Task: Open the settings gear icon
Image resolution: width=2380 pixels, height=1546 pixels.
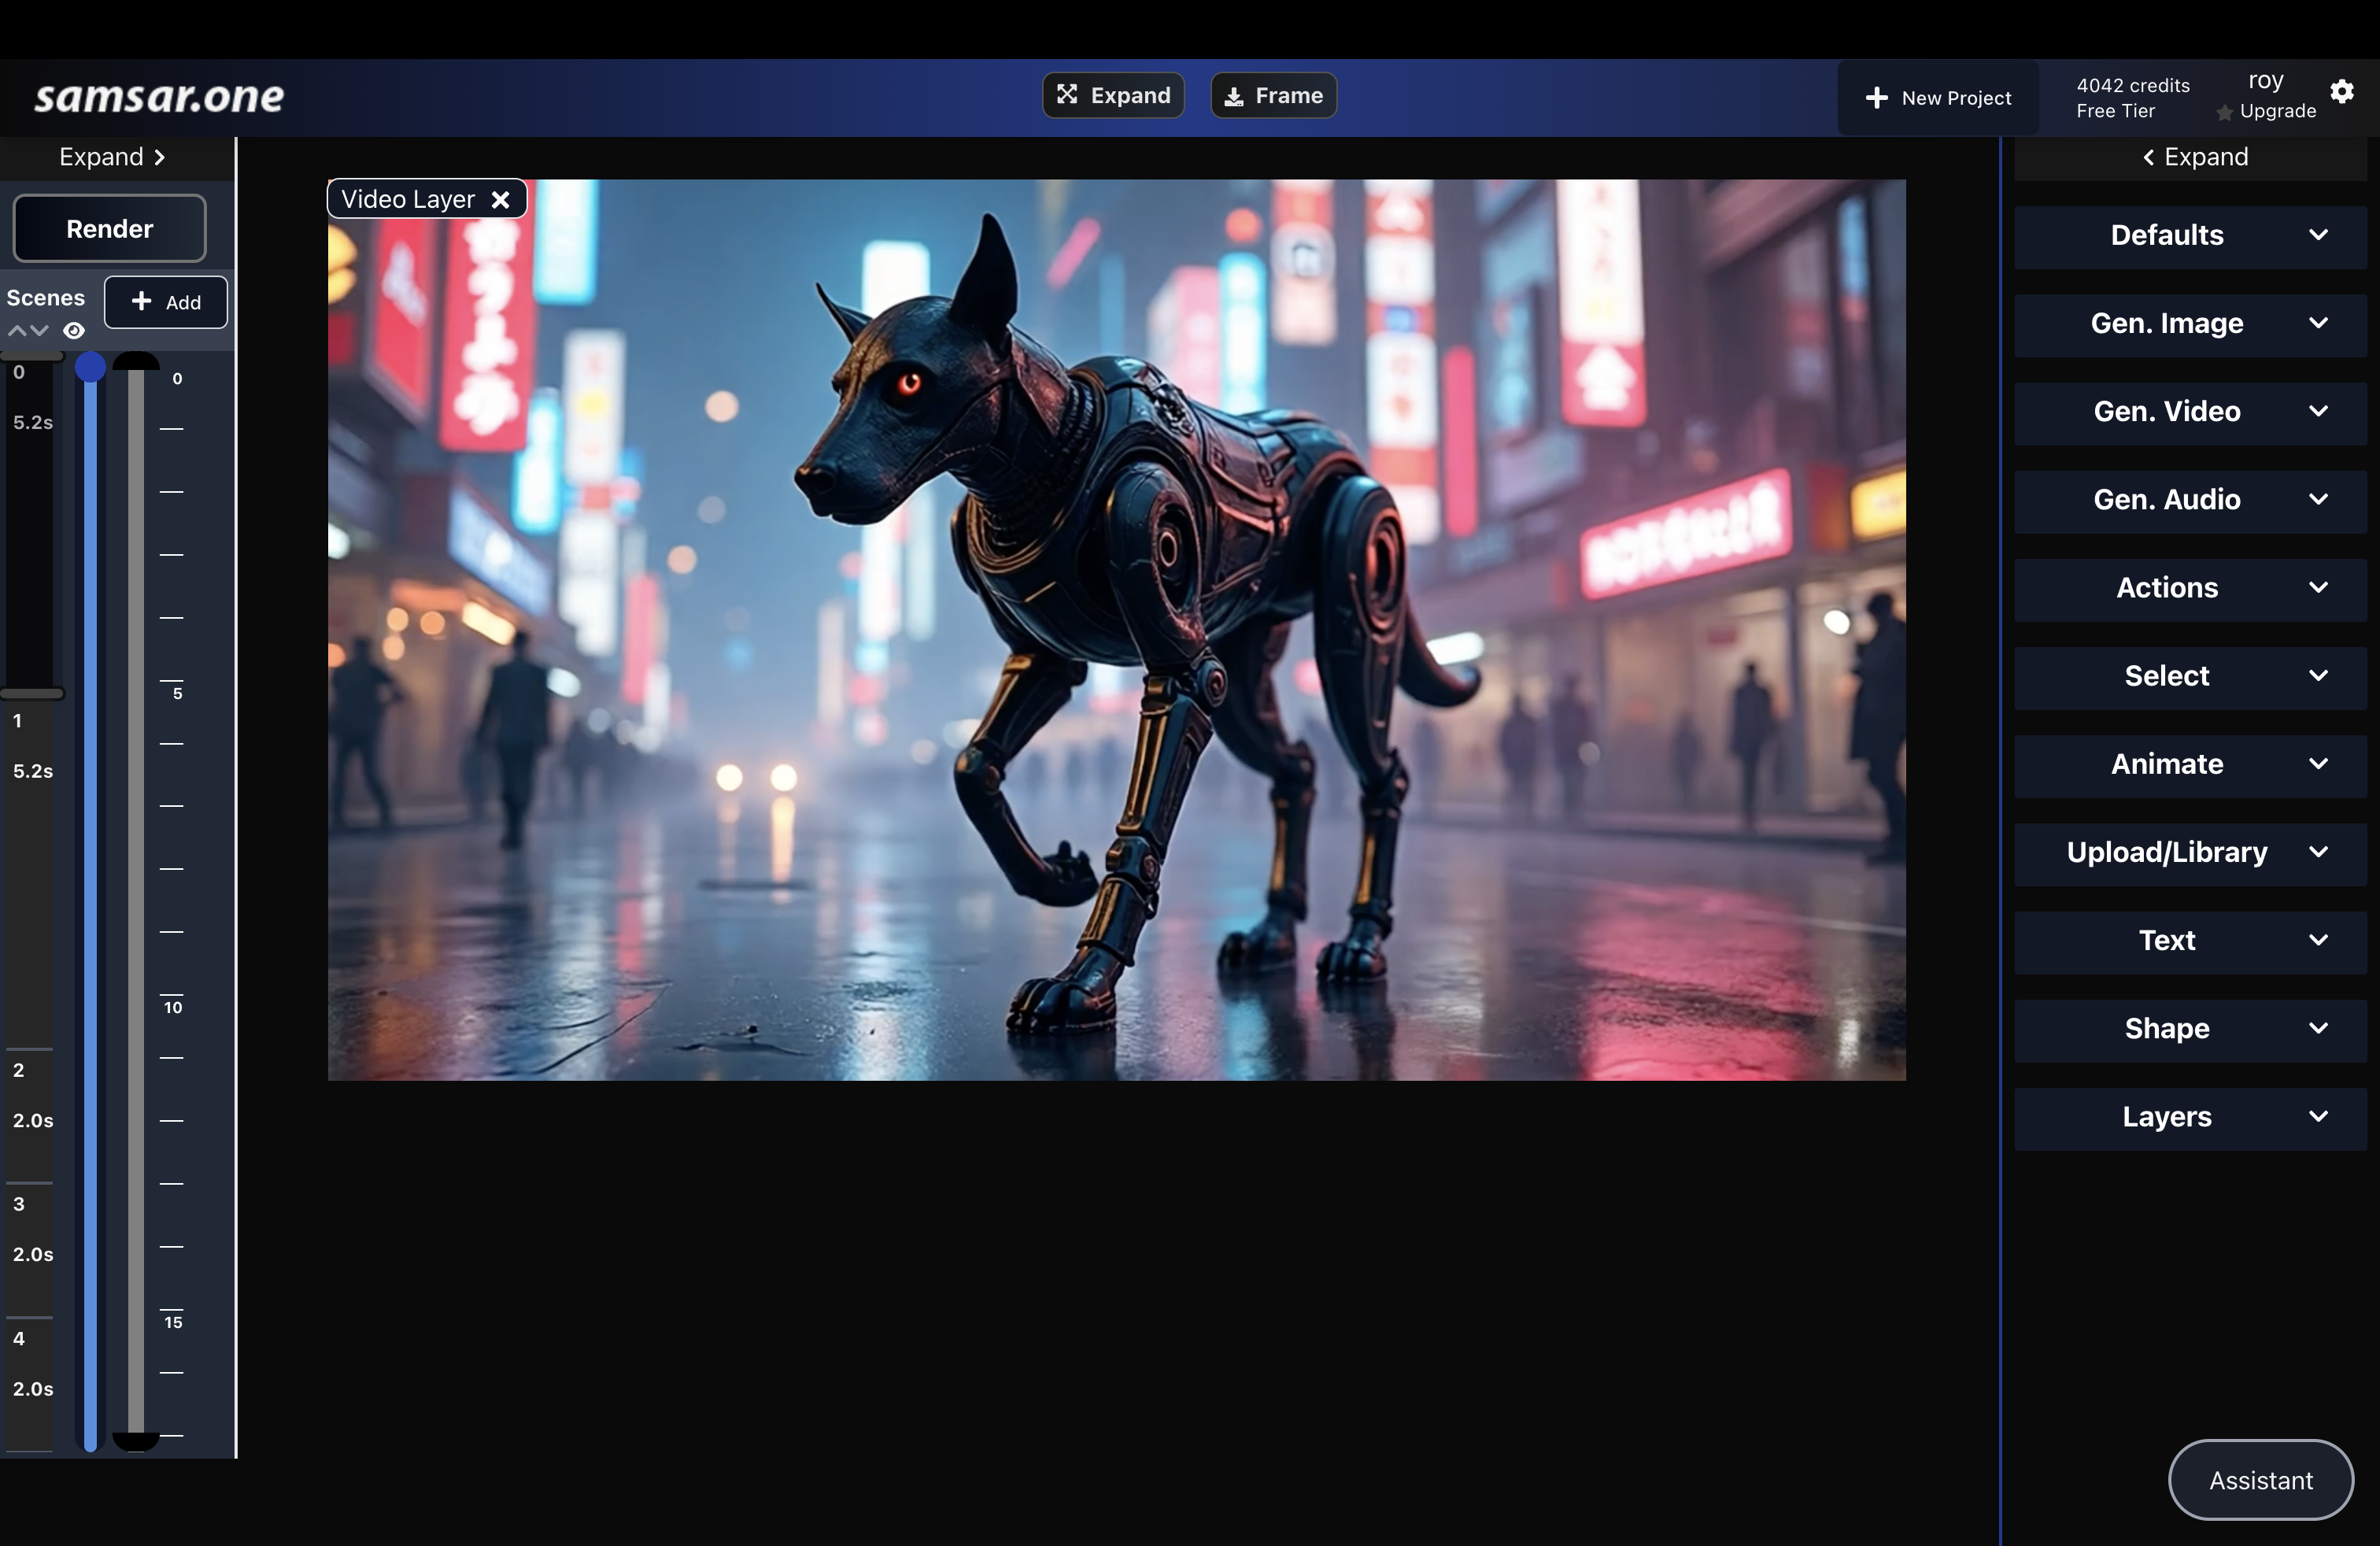Action: coord(2341,92)
